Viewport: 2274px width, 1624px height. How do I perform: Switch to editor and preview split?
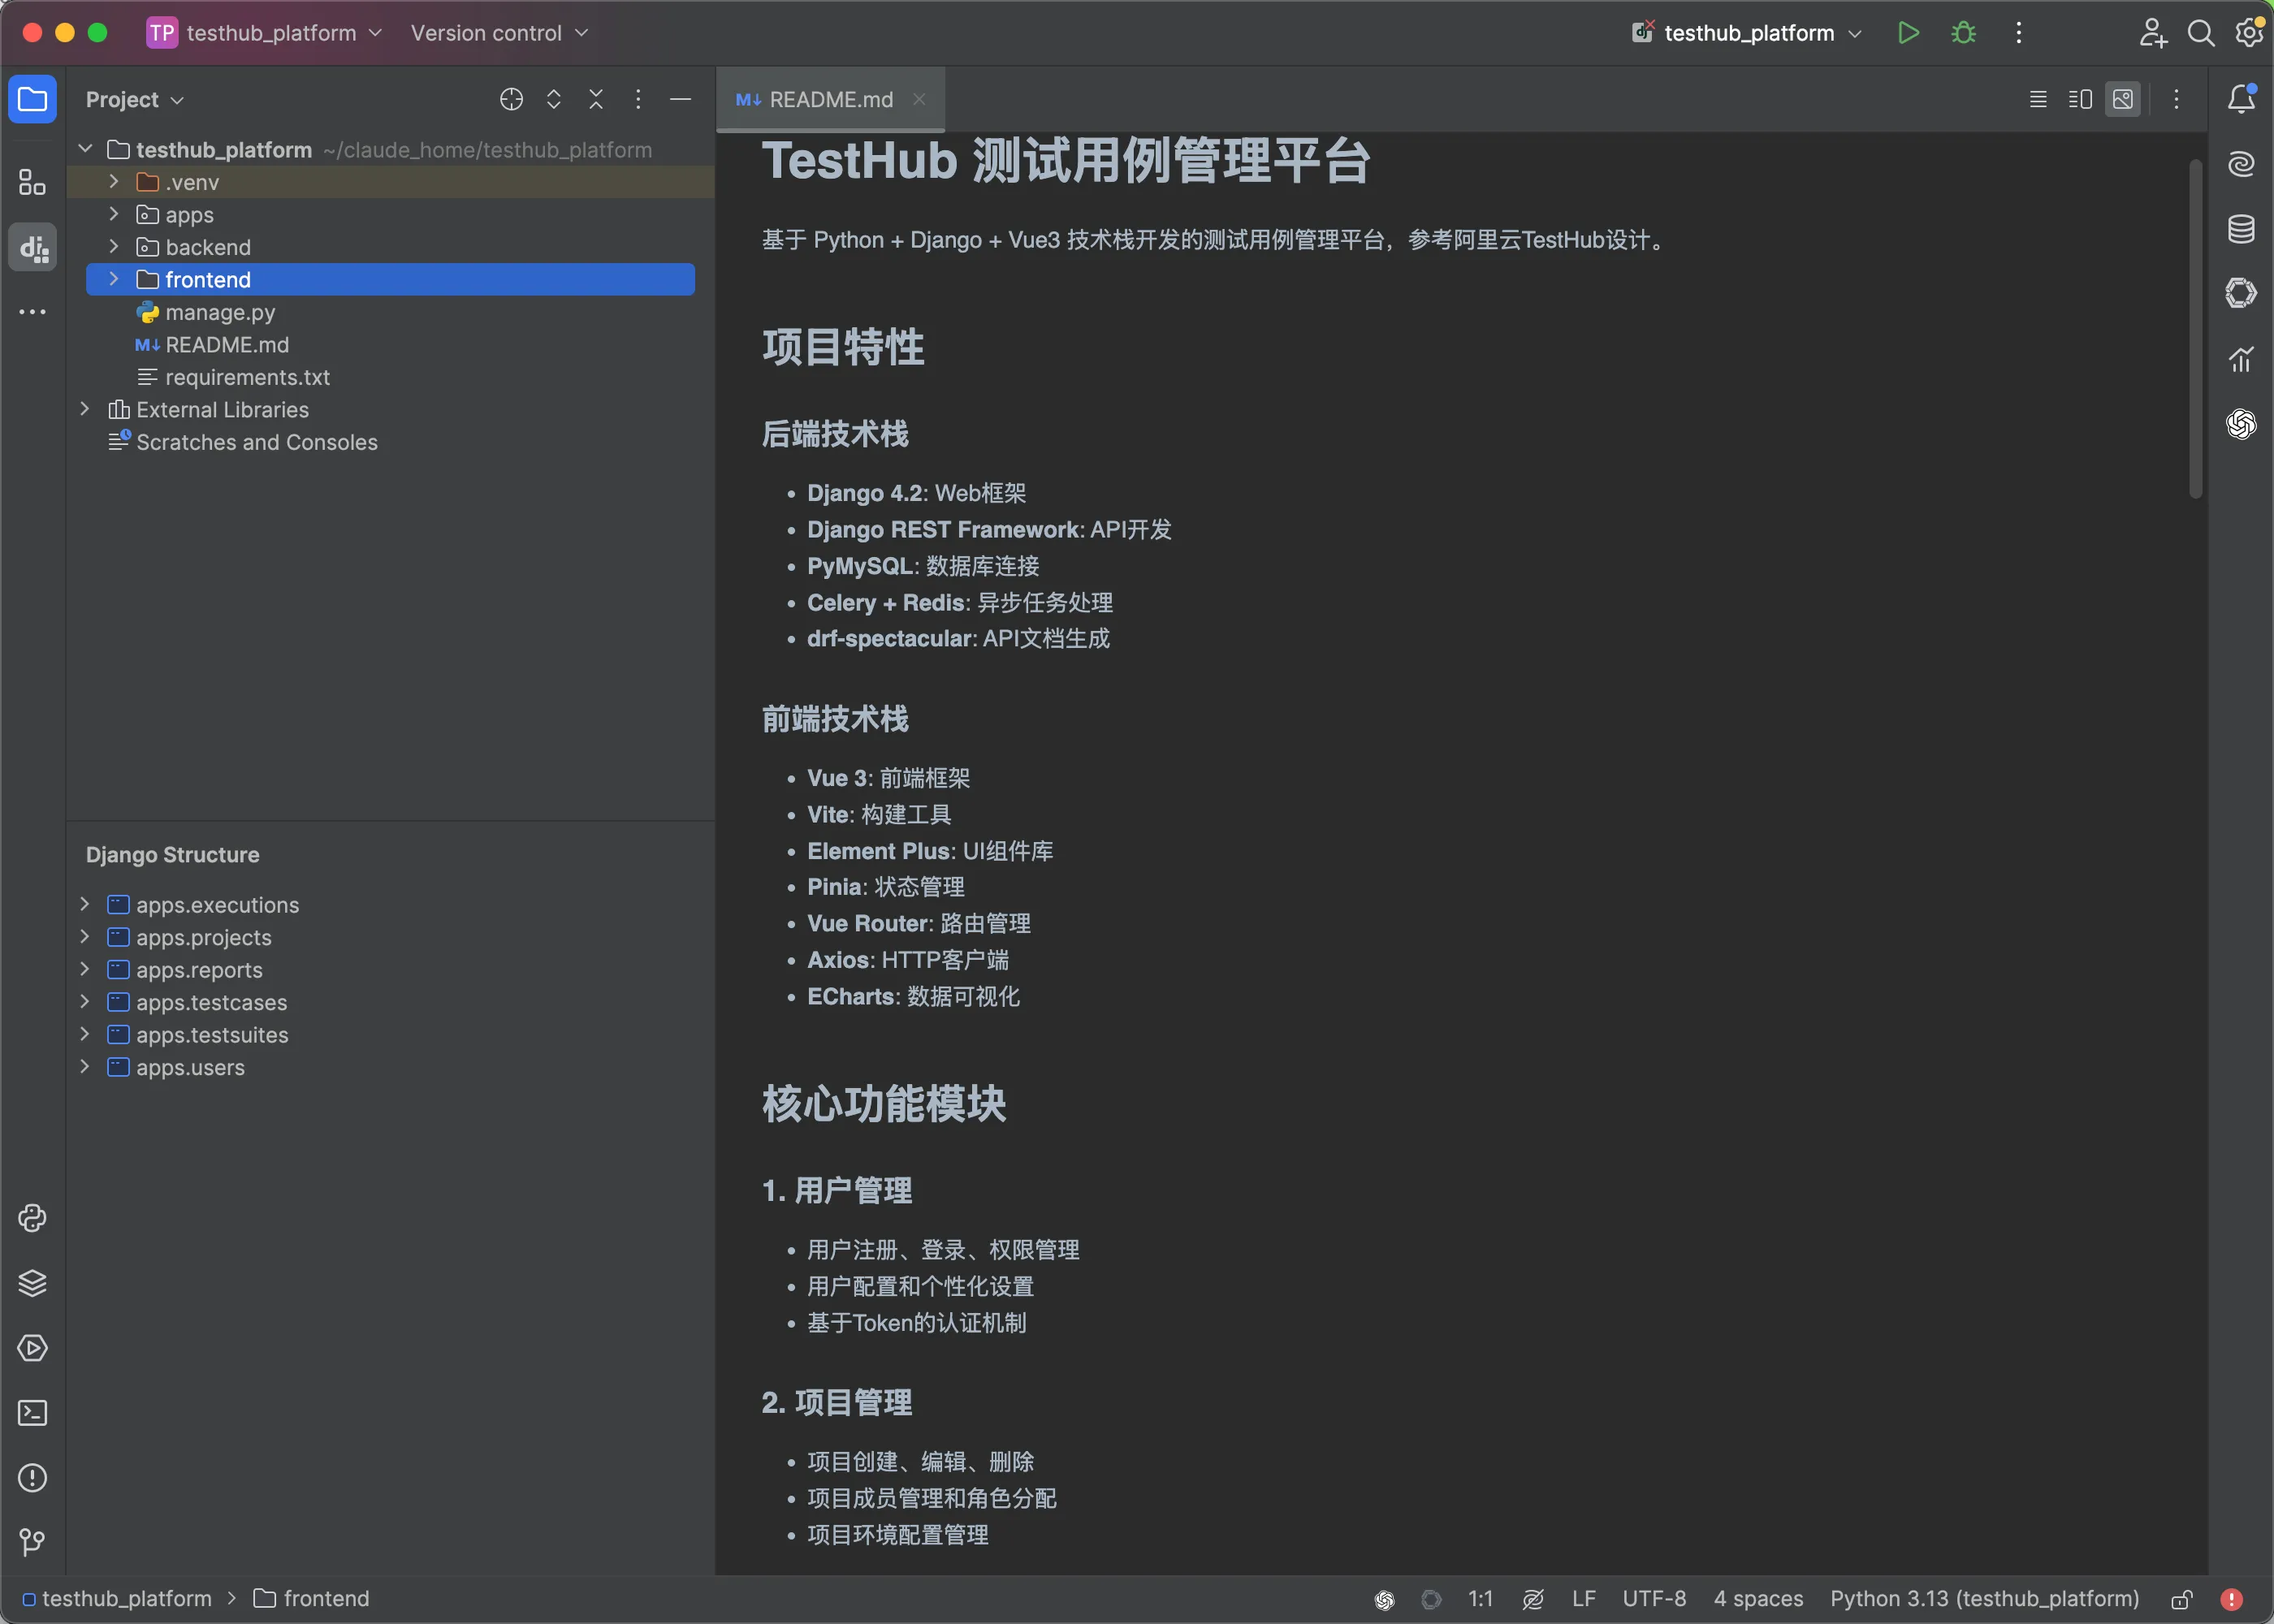tap(2080, 99)
